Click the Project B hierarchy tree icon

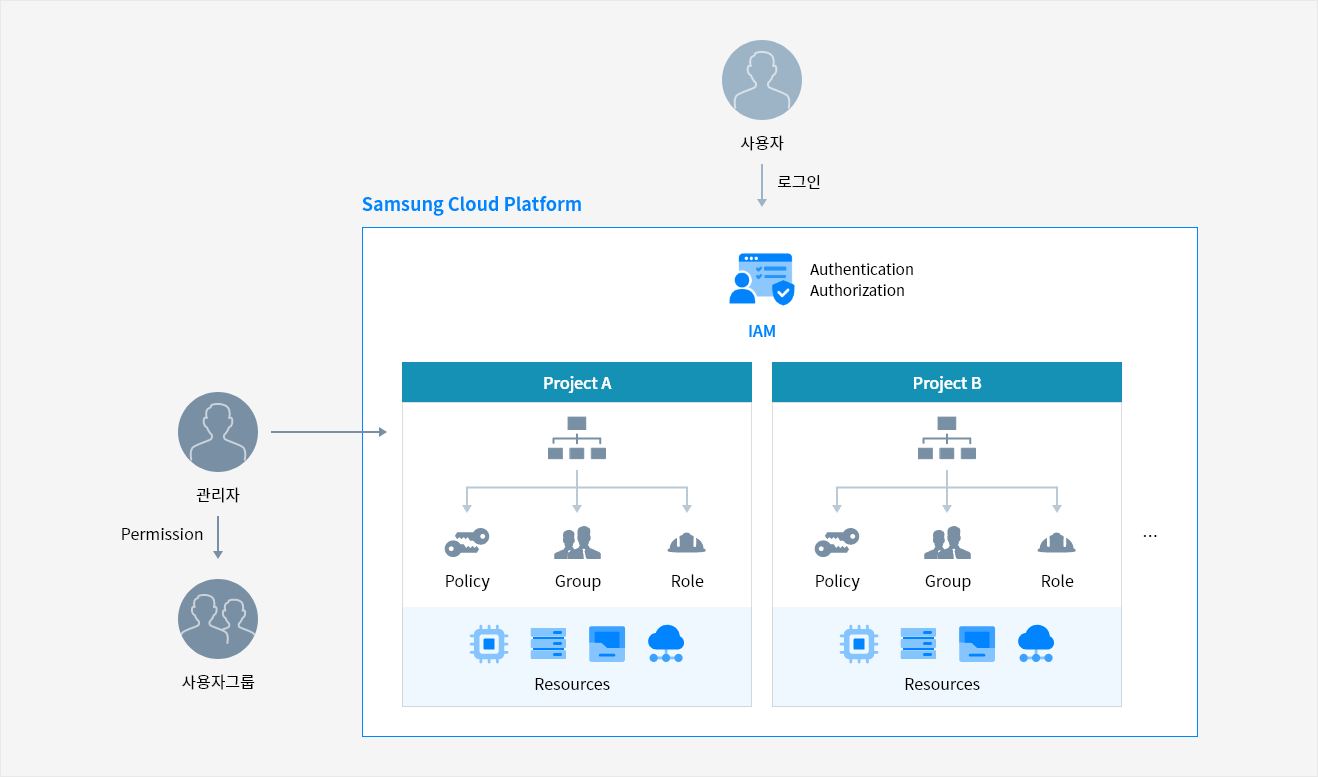tap(947, 438)
